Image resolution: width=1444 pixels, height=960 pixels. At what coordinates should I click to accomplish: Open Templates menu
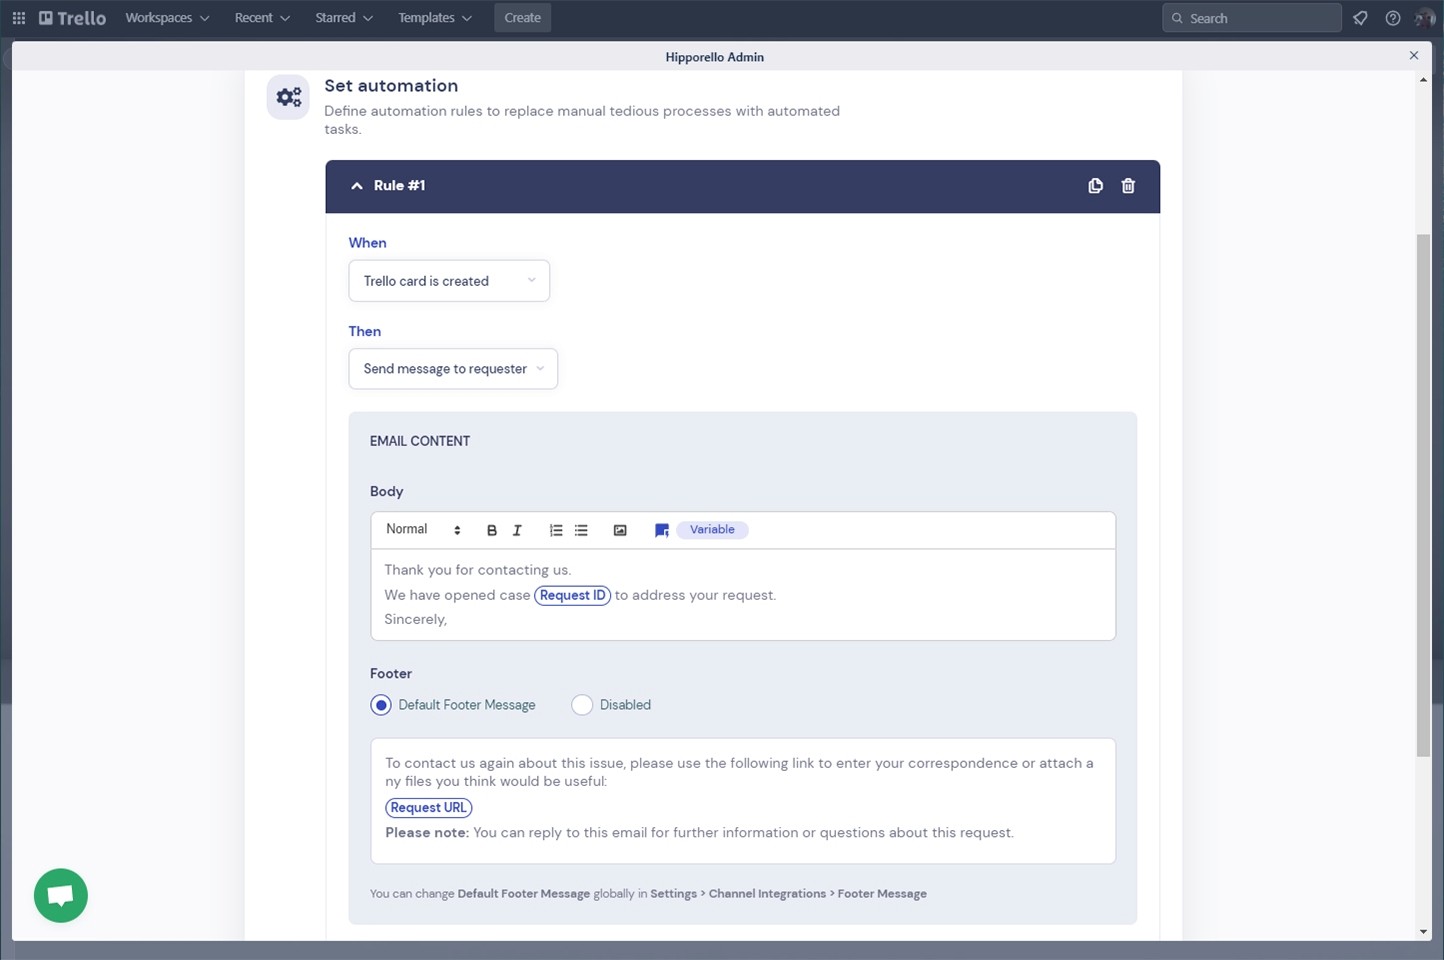[435, 18]
